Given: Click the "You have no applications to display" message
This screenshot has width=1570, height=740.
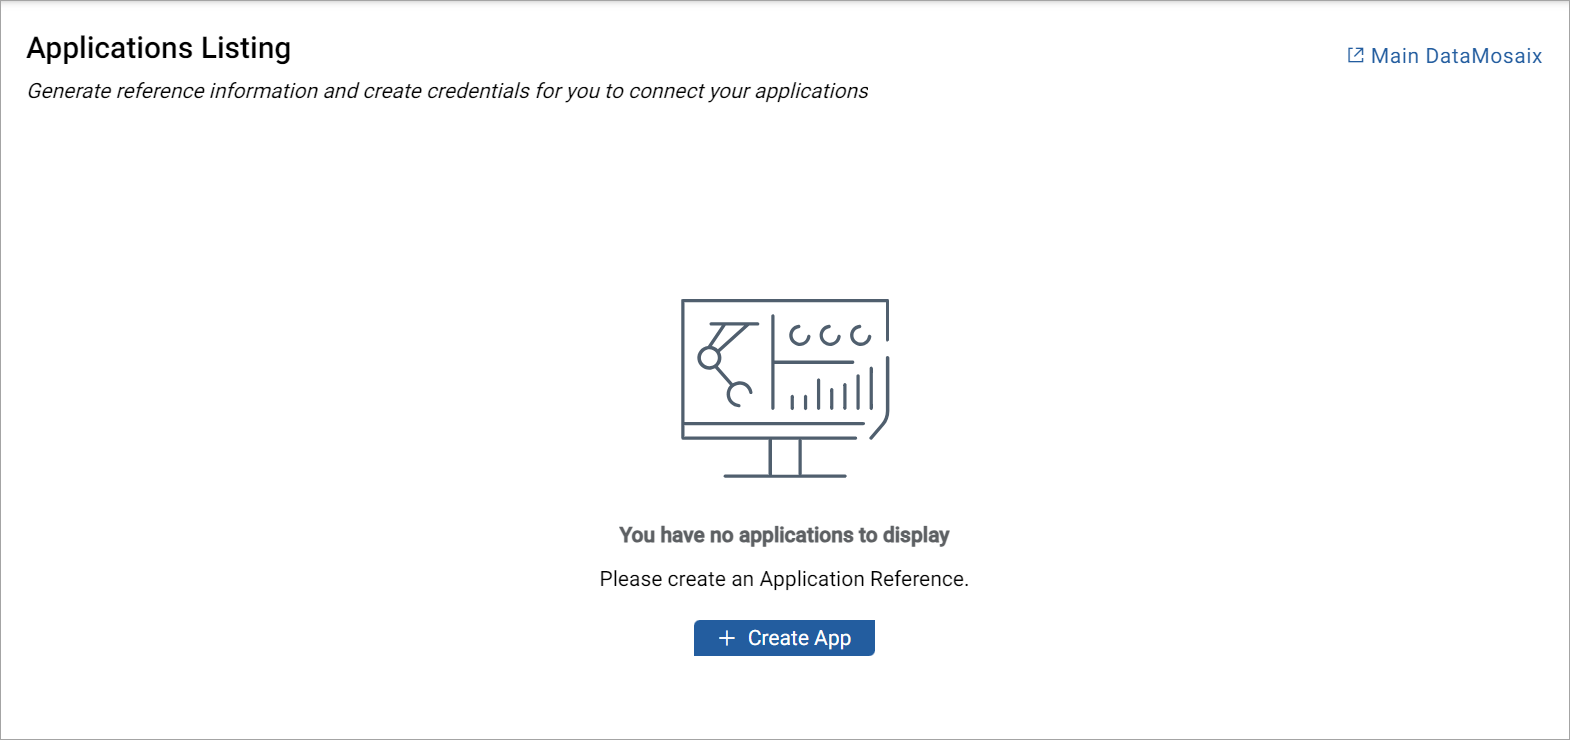Looking at the screenshot, I should [x=784, y=535].
